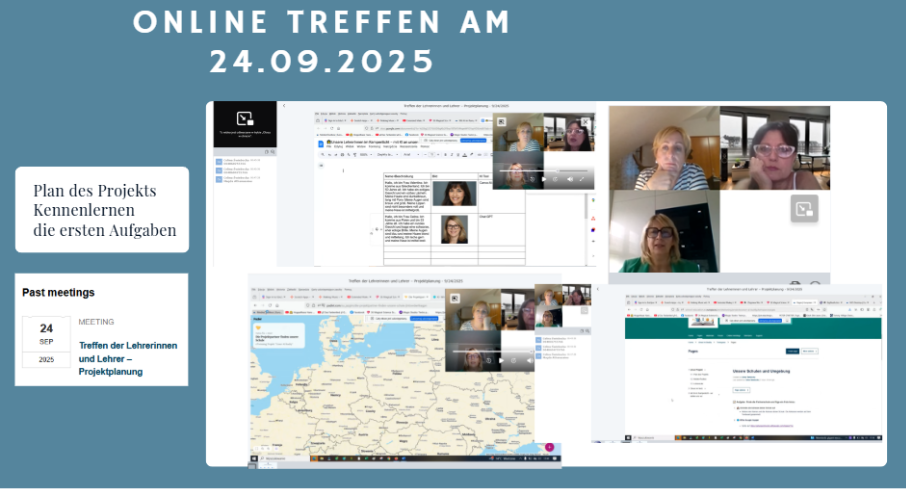Screen dimensions: 906x489
Task: Click the picture-in-picture icon in the black panel
Action: (245, 118)
